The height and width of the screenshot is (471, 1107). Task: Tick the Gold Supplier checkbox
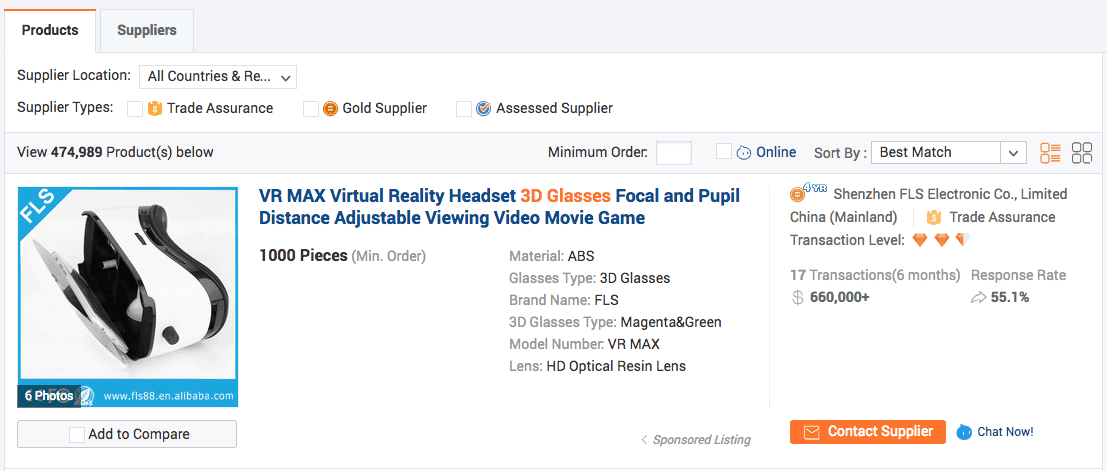coord(311,109)
